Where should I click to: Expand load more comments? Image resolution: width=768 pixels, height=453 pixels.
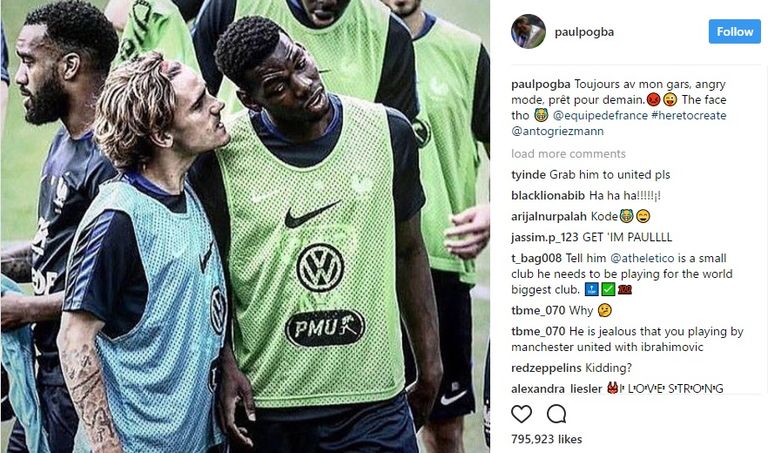tap(568, 154)
